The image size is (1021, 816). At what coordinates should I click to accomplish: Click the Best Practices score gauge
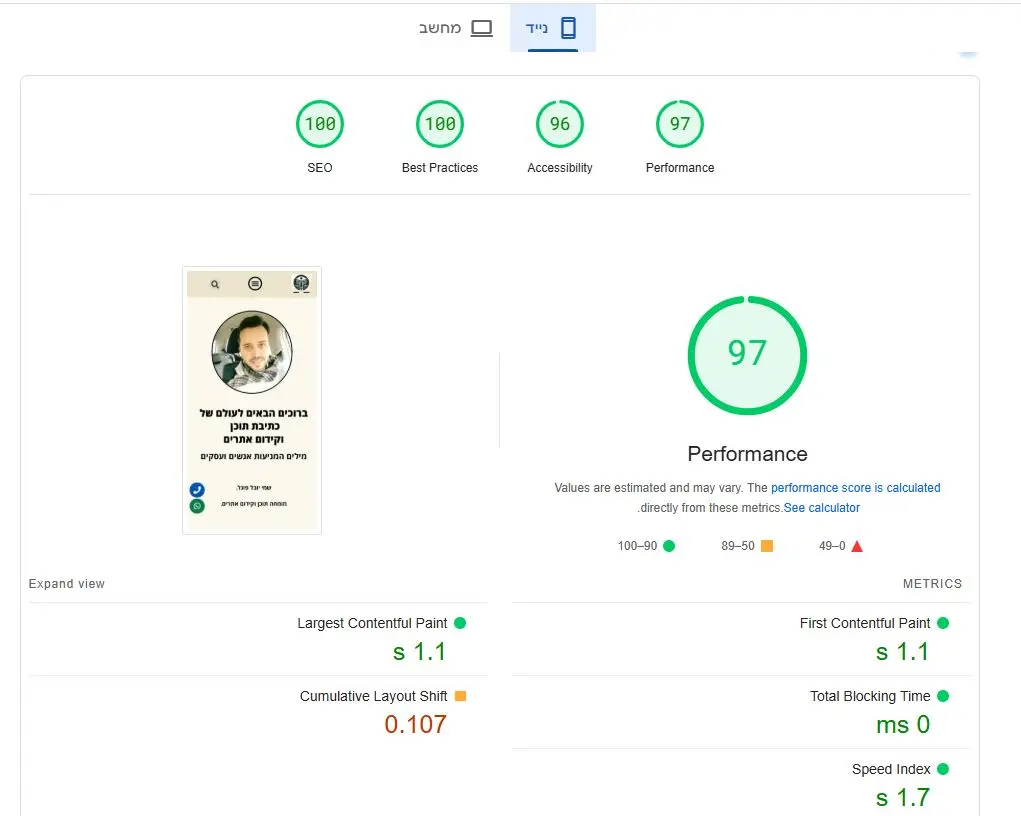[440, 125]
